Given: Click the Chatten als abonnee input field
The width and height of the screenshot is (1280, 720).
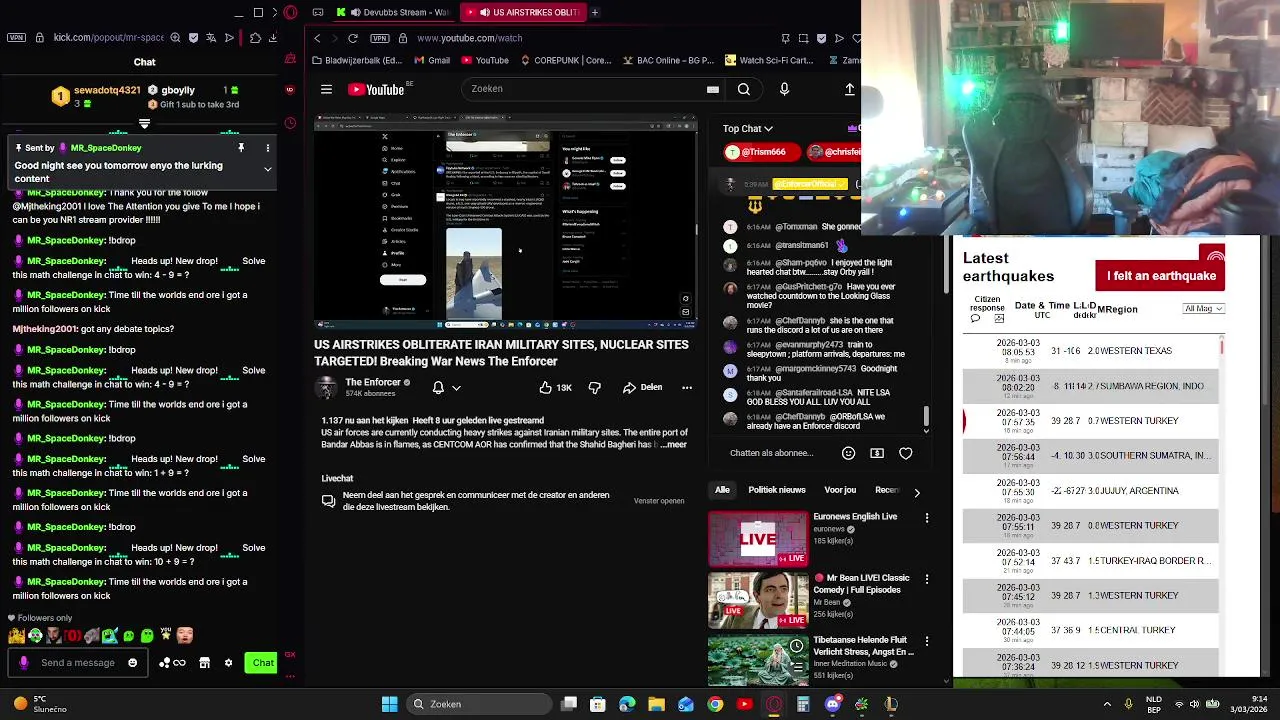Looking at the screenshot, I should [771, 453].
